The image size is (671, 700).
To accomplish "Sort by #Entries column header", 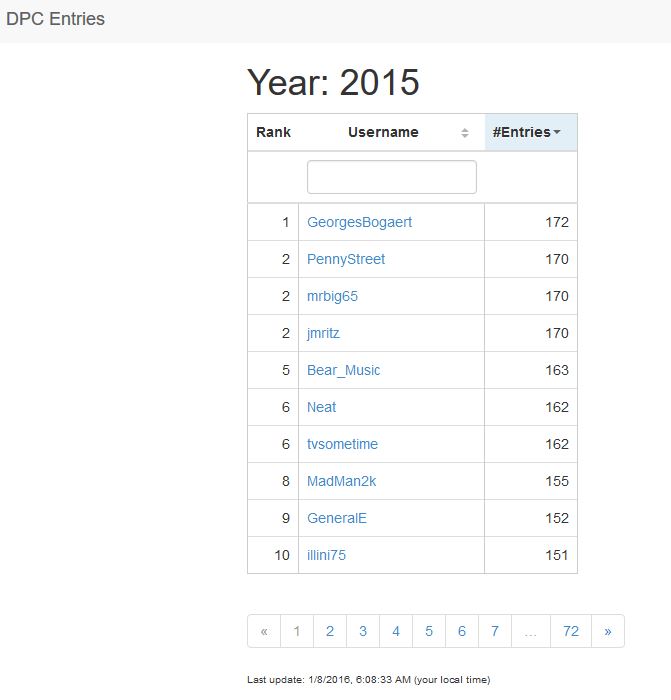I will (531, 132).
